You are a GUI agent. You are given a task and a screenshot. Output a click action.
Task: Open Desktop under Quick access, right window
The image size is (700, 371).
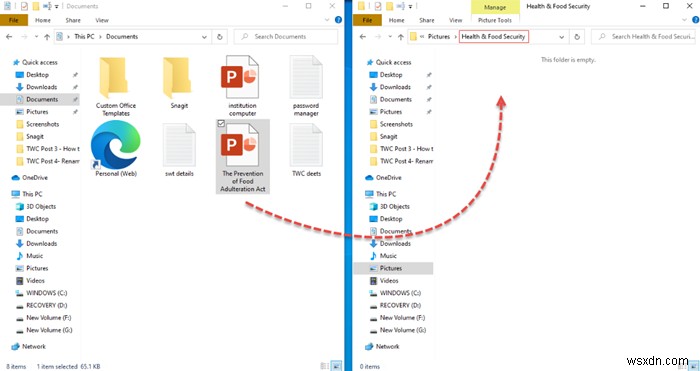(x=391, y=75)
